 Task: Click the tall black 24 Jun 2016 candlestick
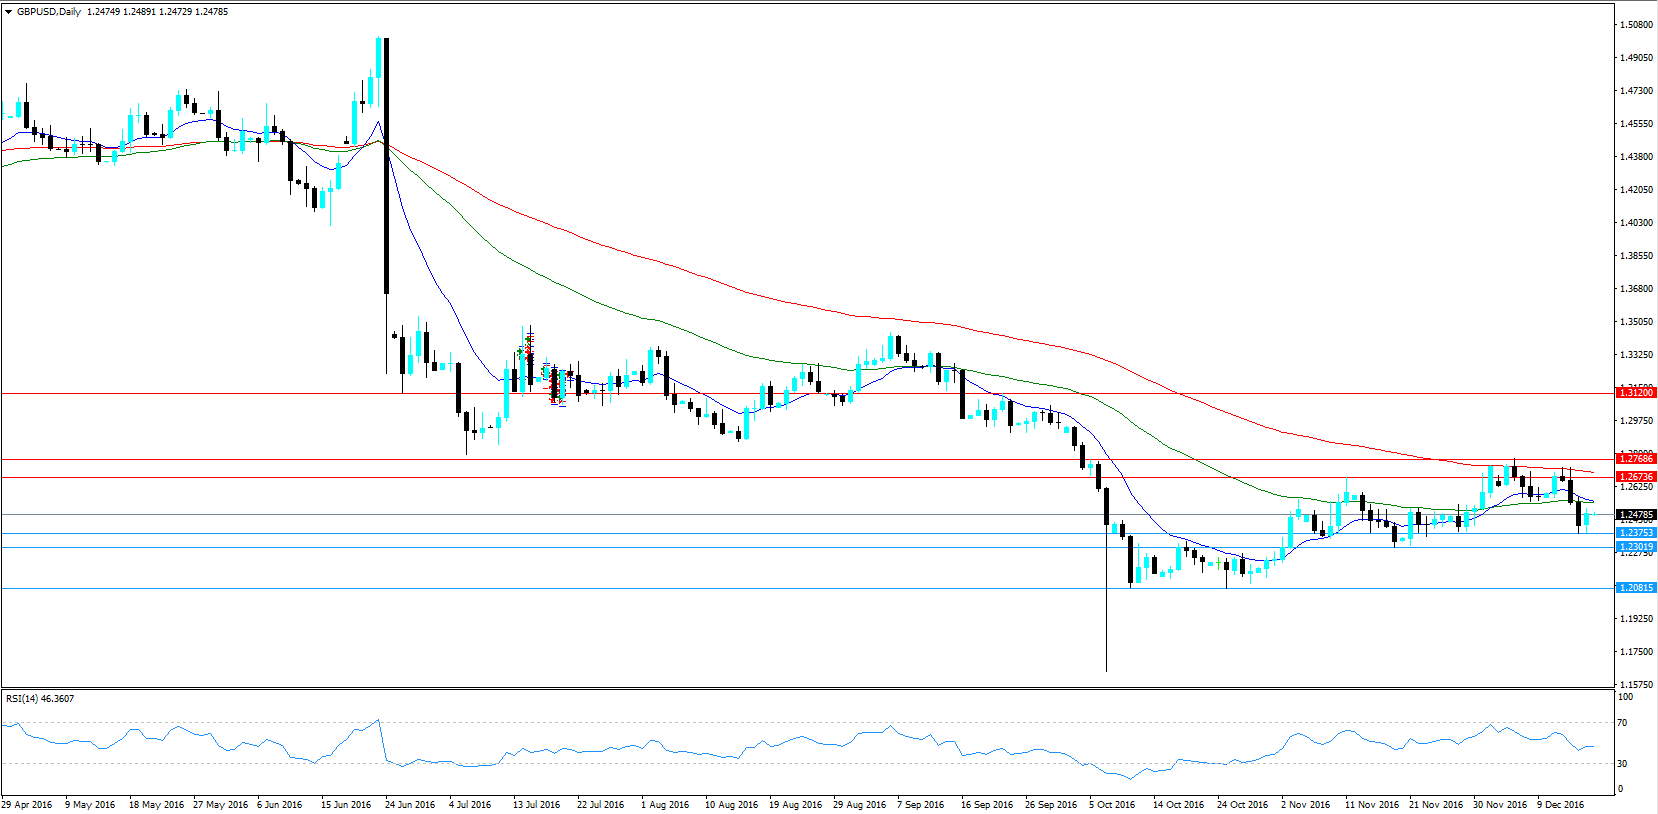386,166
